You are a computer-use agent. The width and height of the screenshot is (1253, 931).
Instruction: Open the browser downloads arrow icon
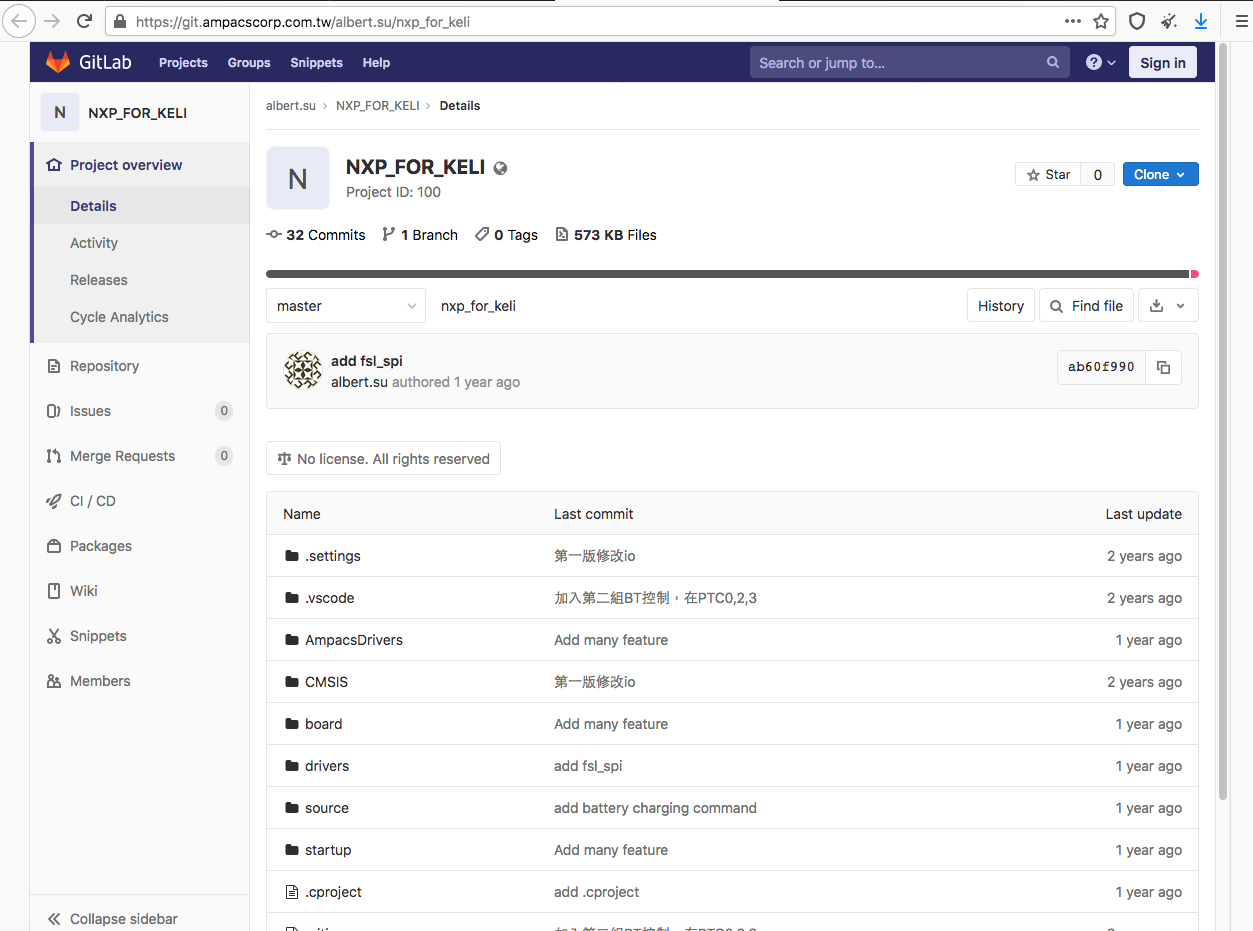pyautogui.click(x=1201, y=21)
